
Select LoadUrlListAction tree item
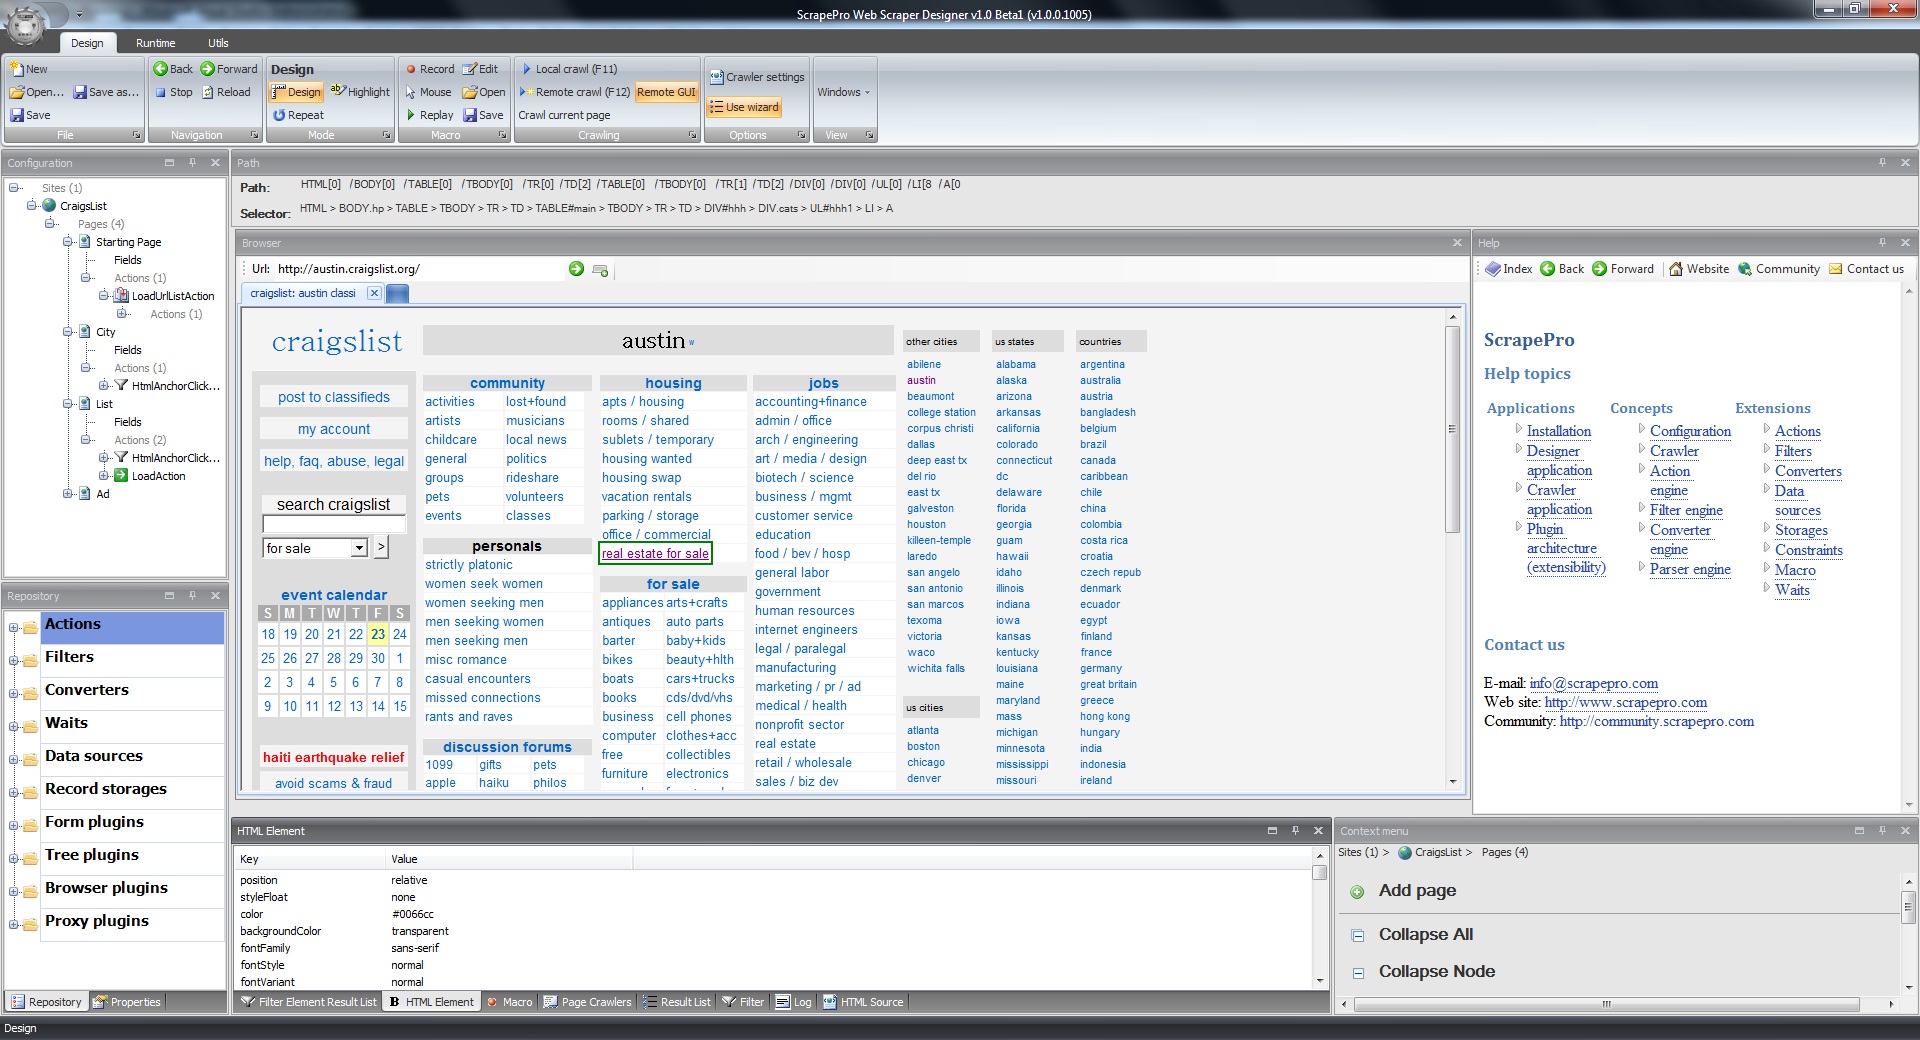(x=173, y=296)
